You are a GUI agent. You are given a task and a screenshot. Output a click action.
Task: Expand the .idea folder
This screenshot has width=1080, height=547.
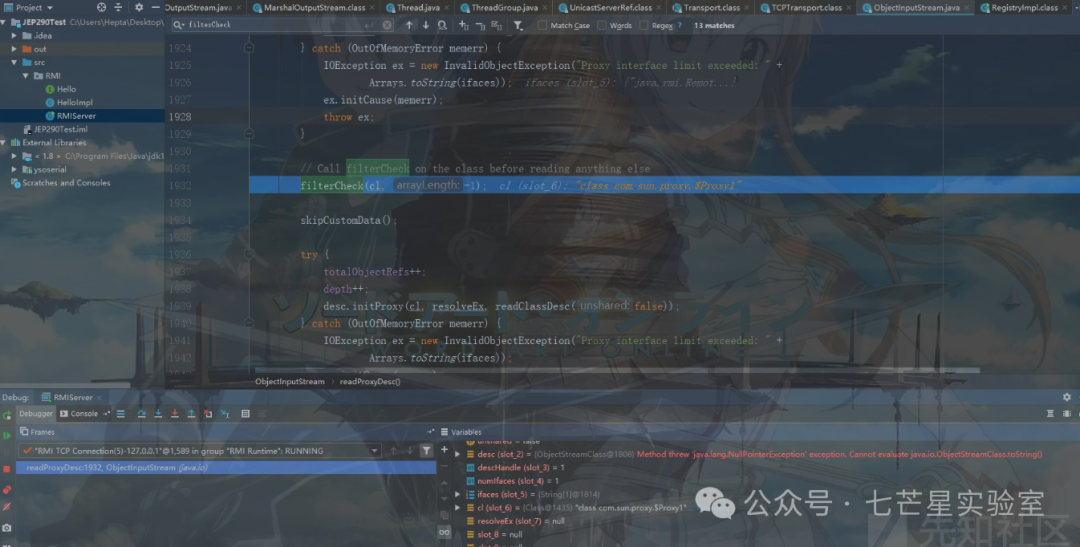click(14, 35)
